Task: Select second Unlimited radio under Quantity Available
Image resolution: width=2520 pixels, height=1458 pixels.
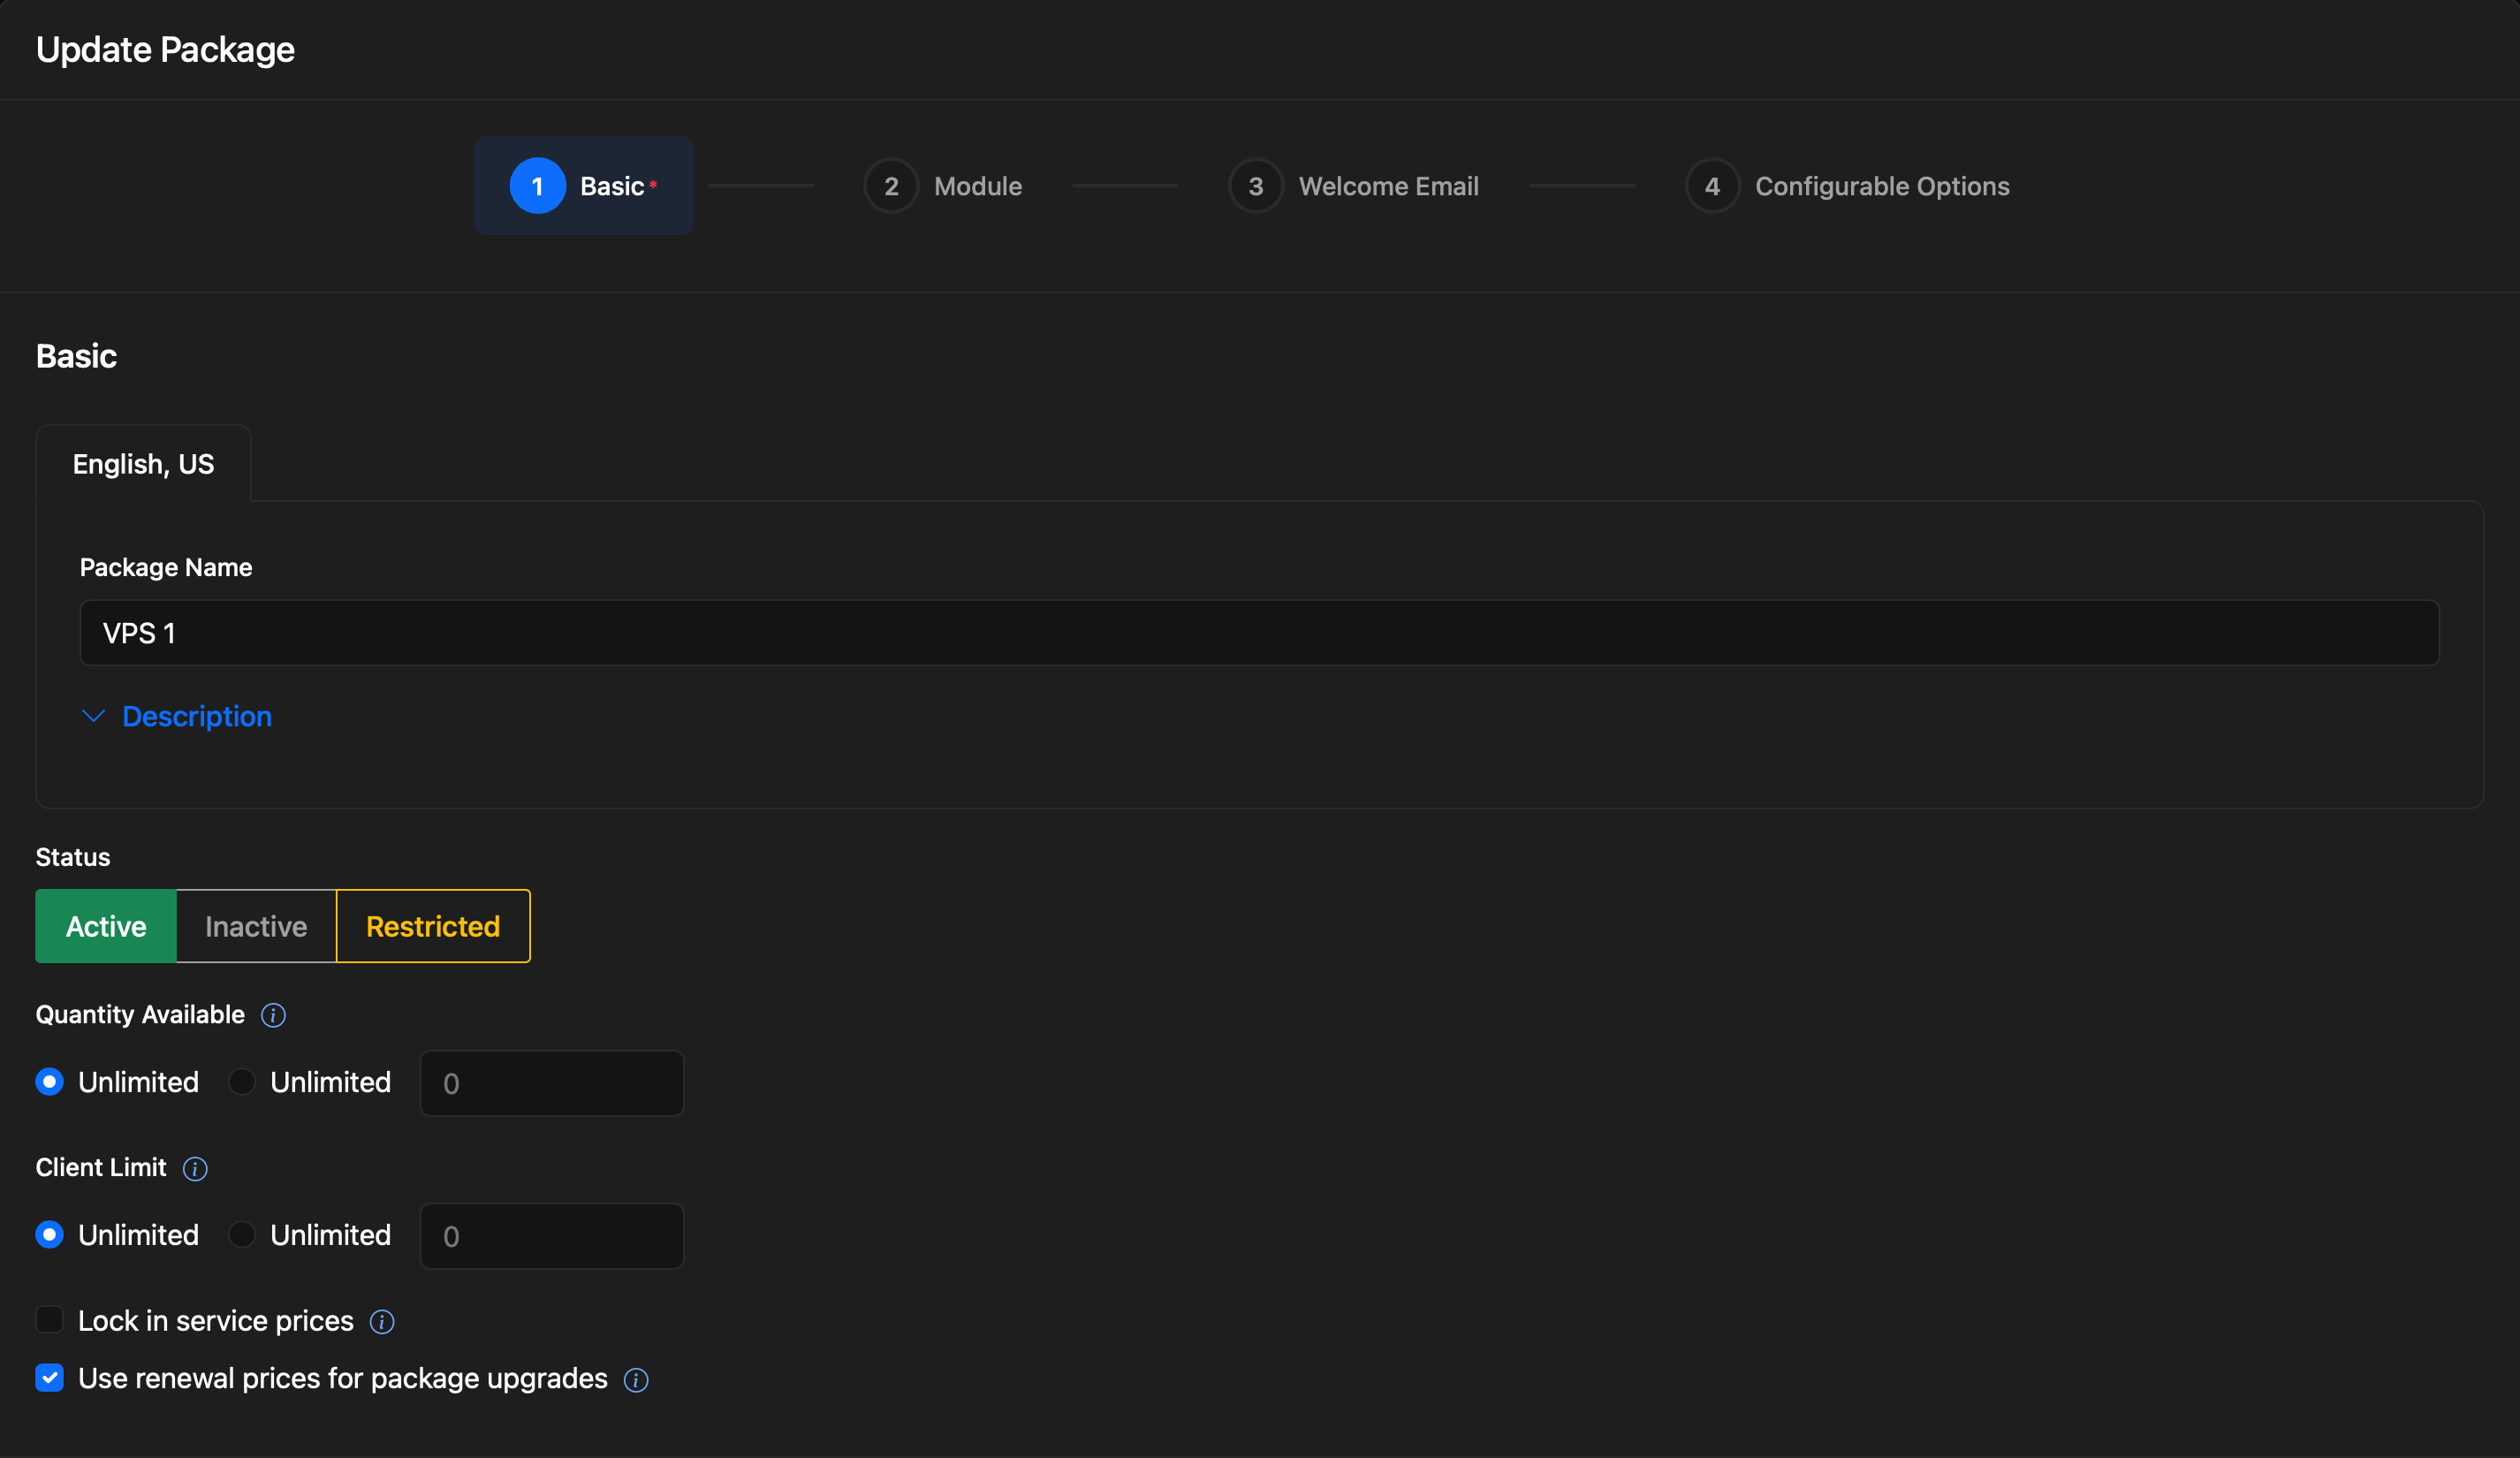Action: (x=242, y=1082)
